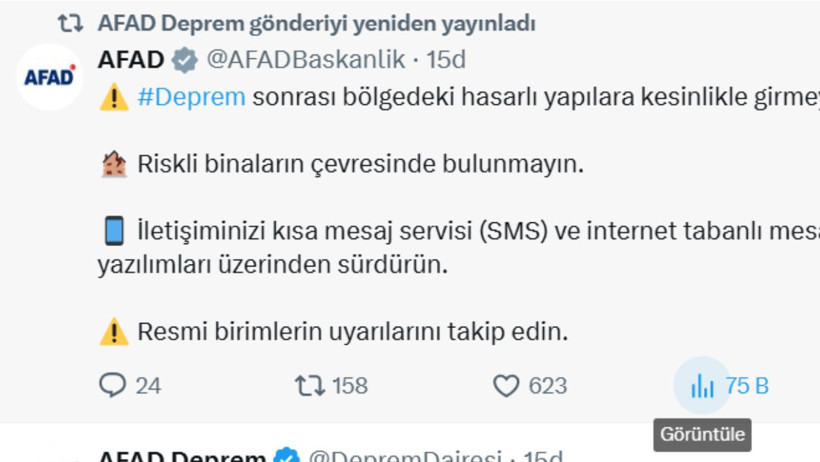Visit the @AFADBaskanlik handle
The width and height of the screenshot is (820, 462).
tap(305, 60)
